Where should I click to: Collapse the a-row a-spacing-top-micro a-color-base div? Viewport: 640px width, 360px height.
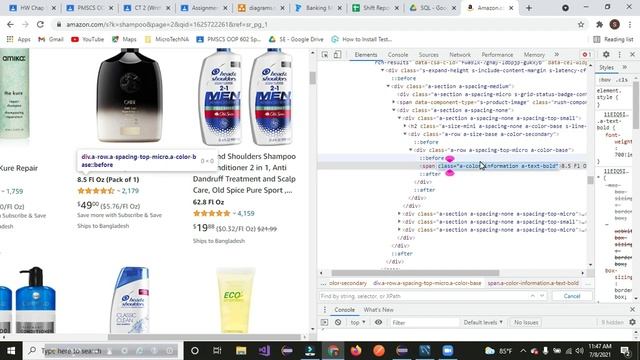point(411,150)
